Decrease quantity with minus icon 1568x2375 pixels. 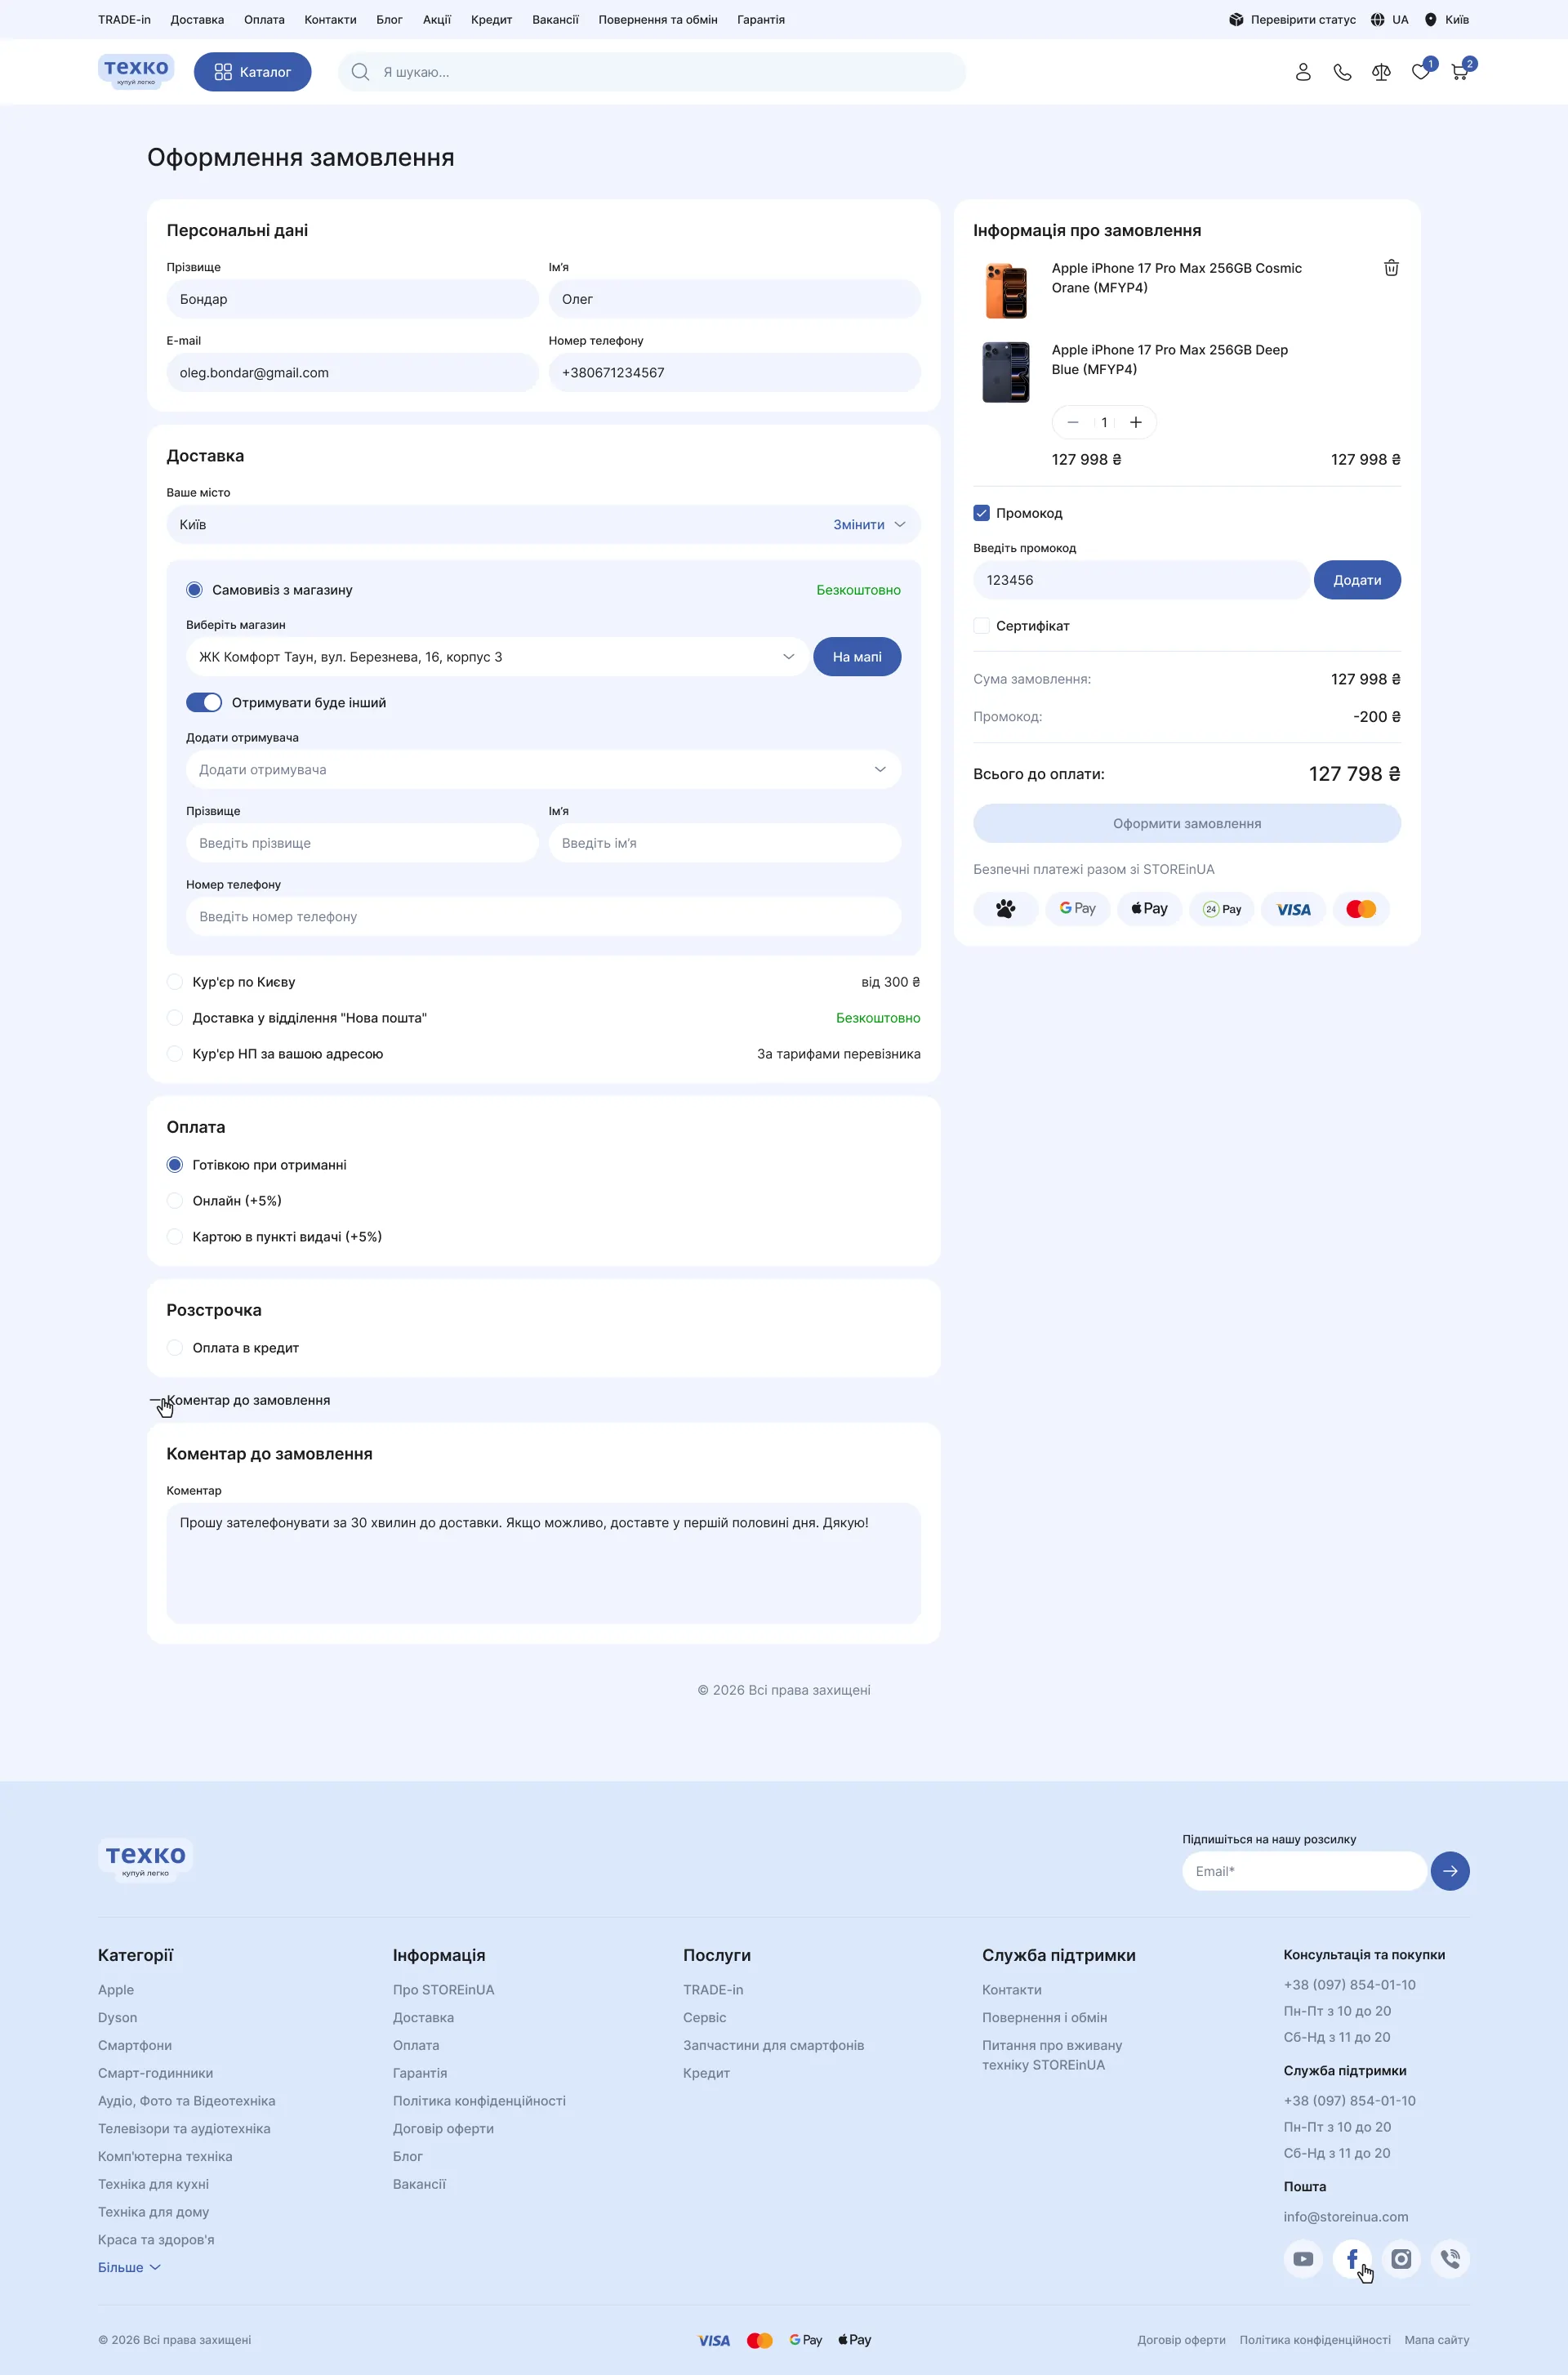pos(1072,422)
